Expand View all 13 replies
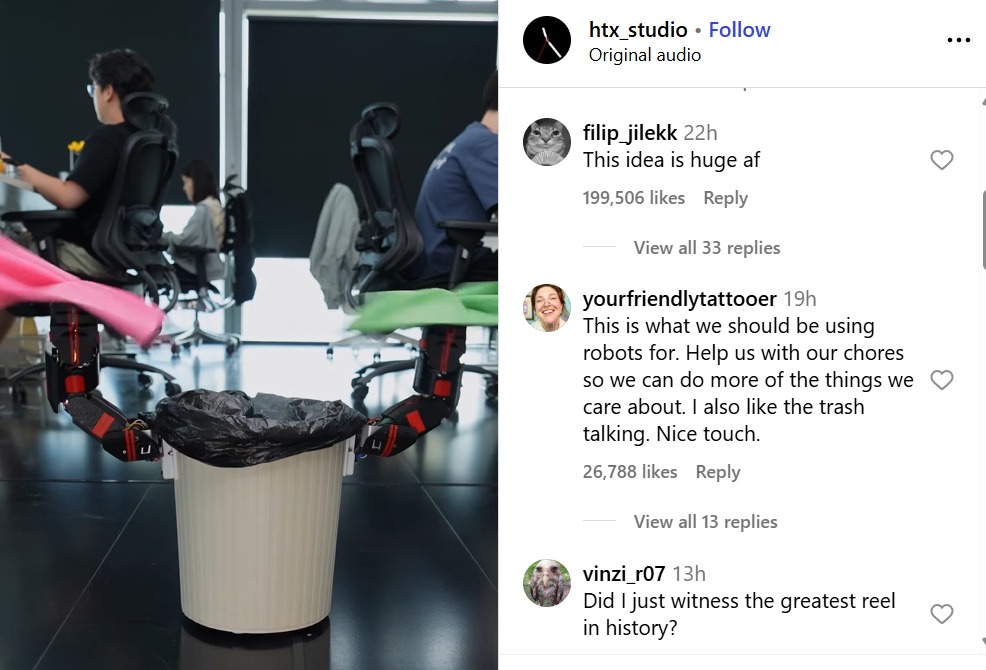Viewport: 986px width, 670px height. 706,522
